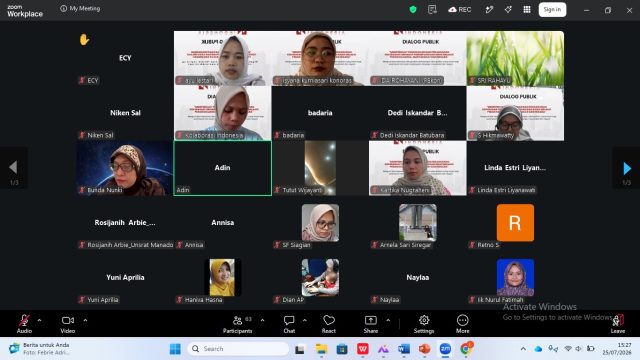Expand share options arrow
640x360 pixels.
point(388,320)
